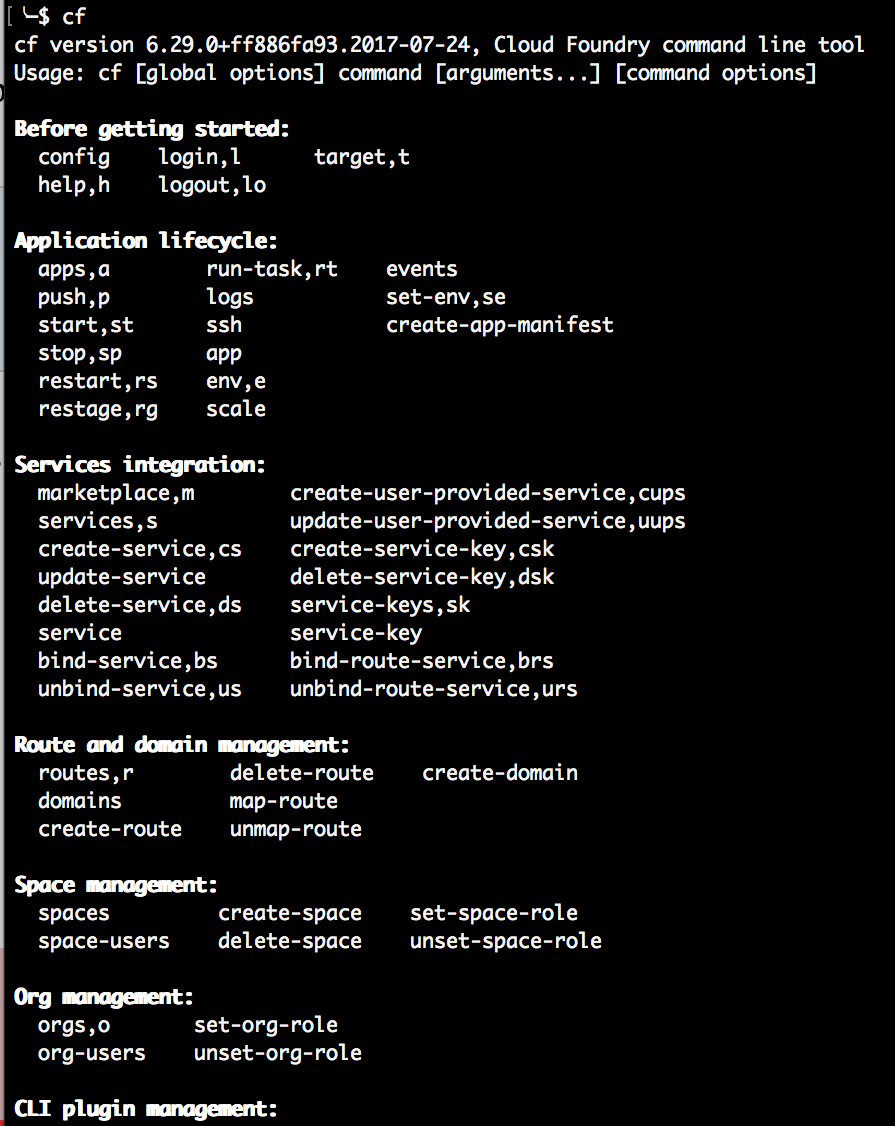Select 'create-app-manifest' in Application lifecycle

click(500, 325)
